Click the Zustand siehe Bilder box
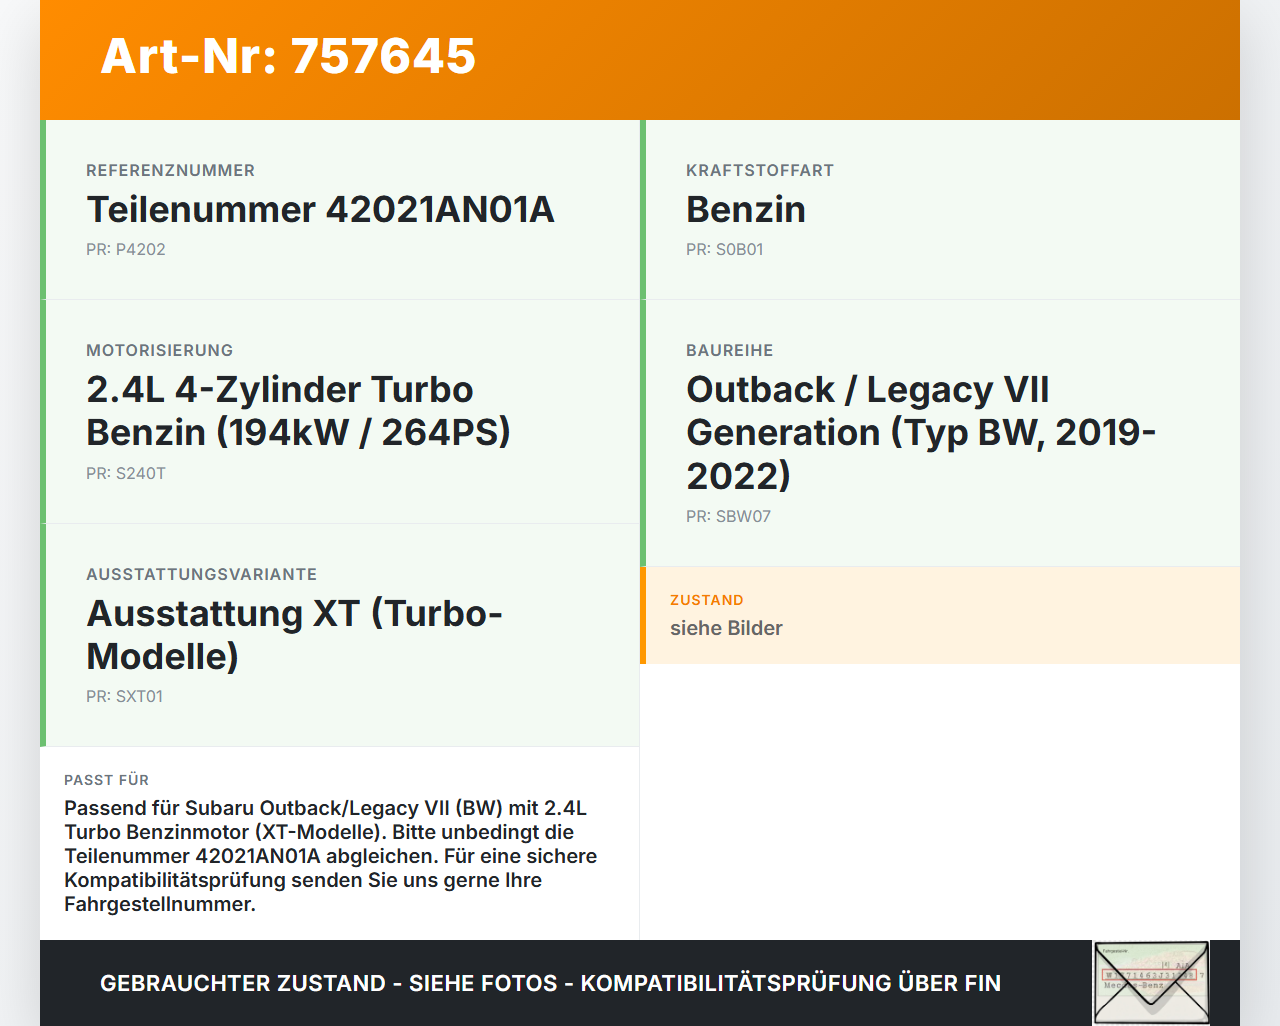The height and width of the screenshot is (1026, 1280). 940,615
